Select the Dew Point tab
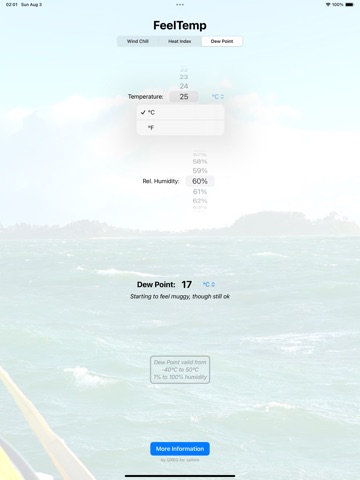 point(222,41)
